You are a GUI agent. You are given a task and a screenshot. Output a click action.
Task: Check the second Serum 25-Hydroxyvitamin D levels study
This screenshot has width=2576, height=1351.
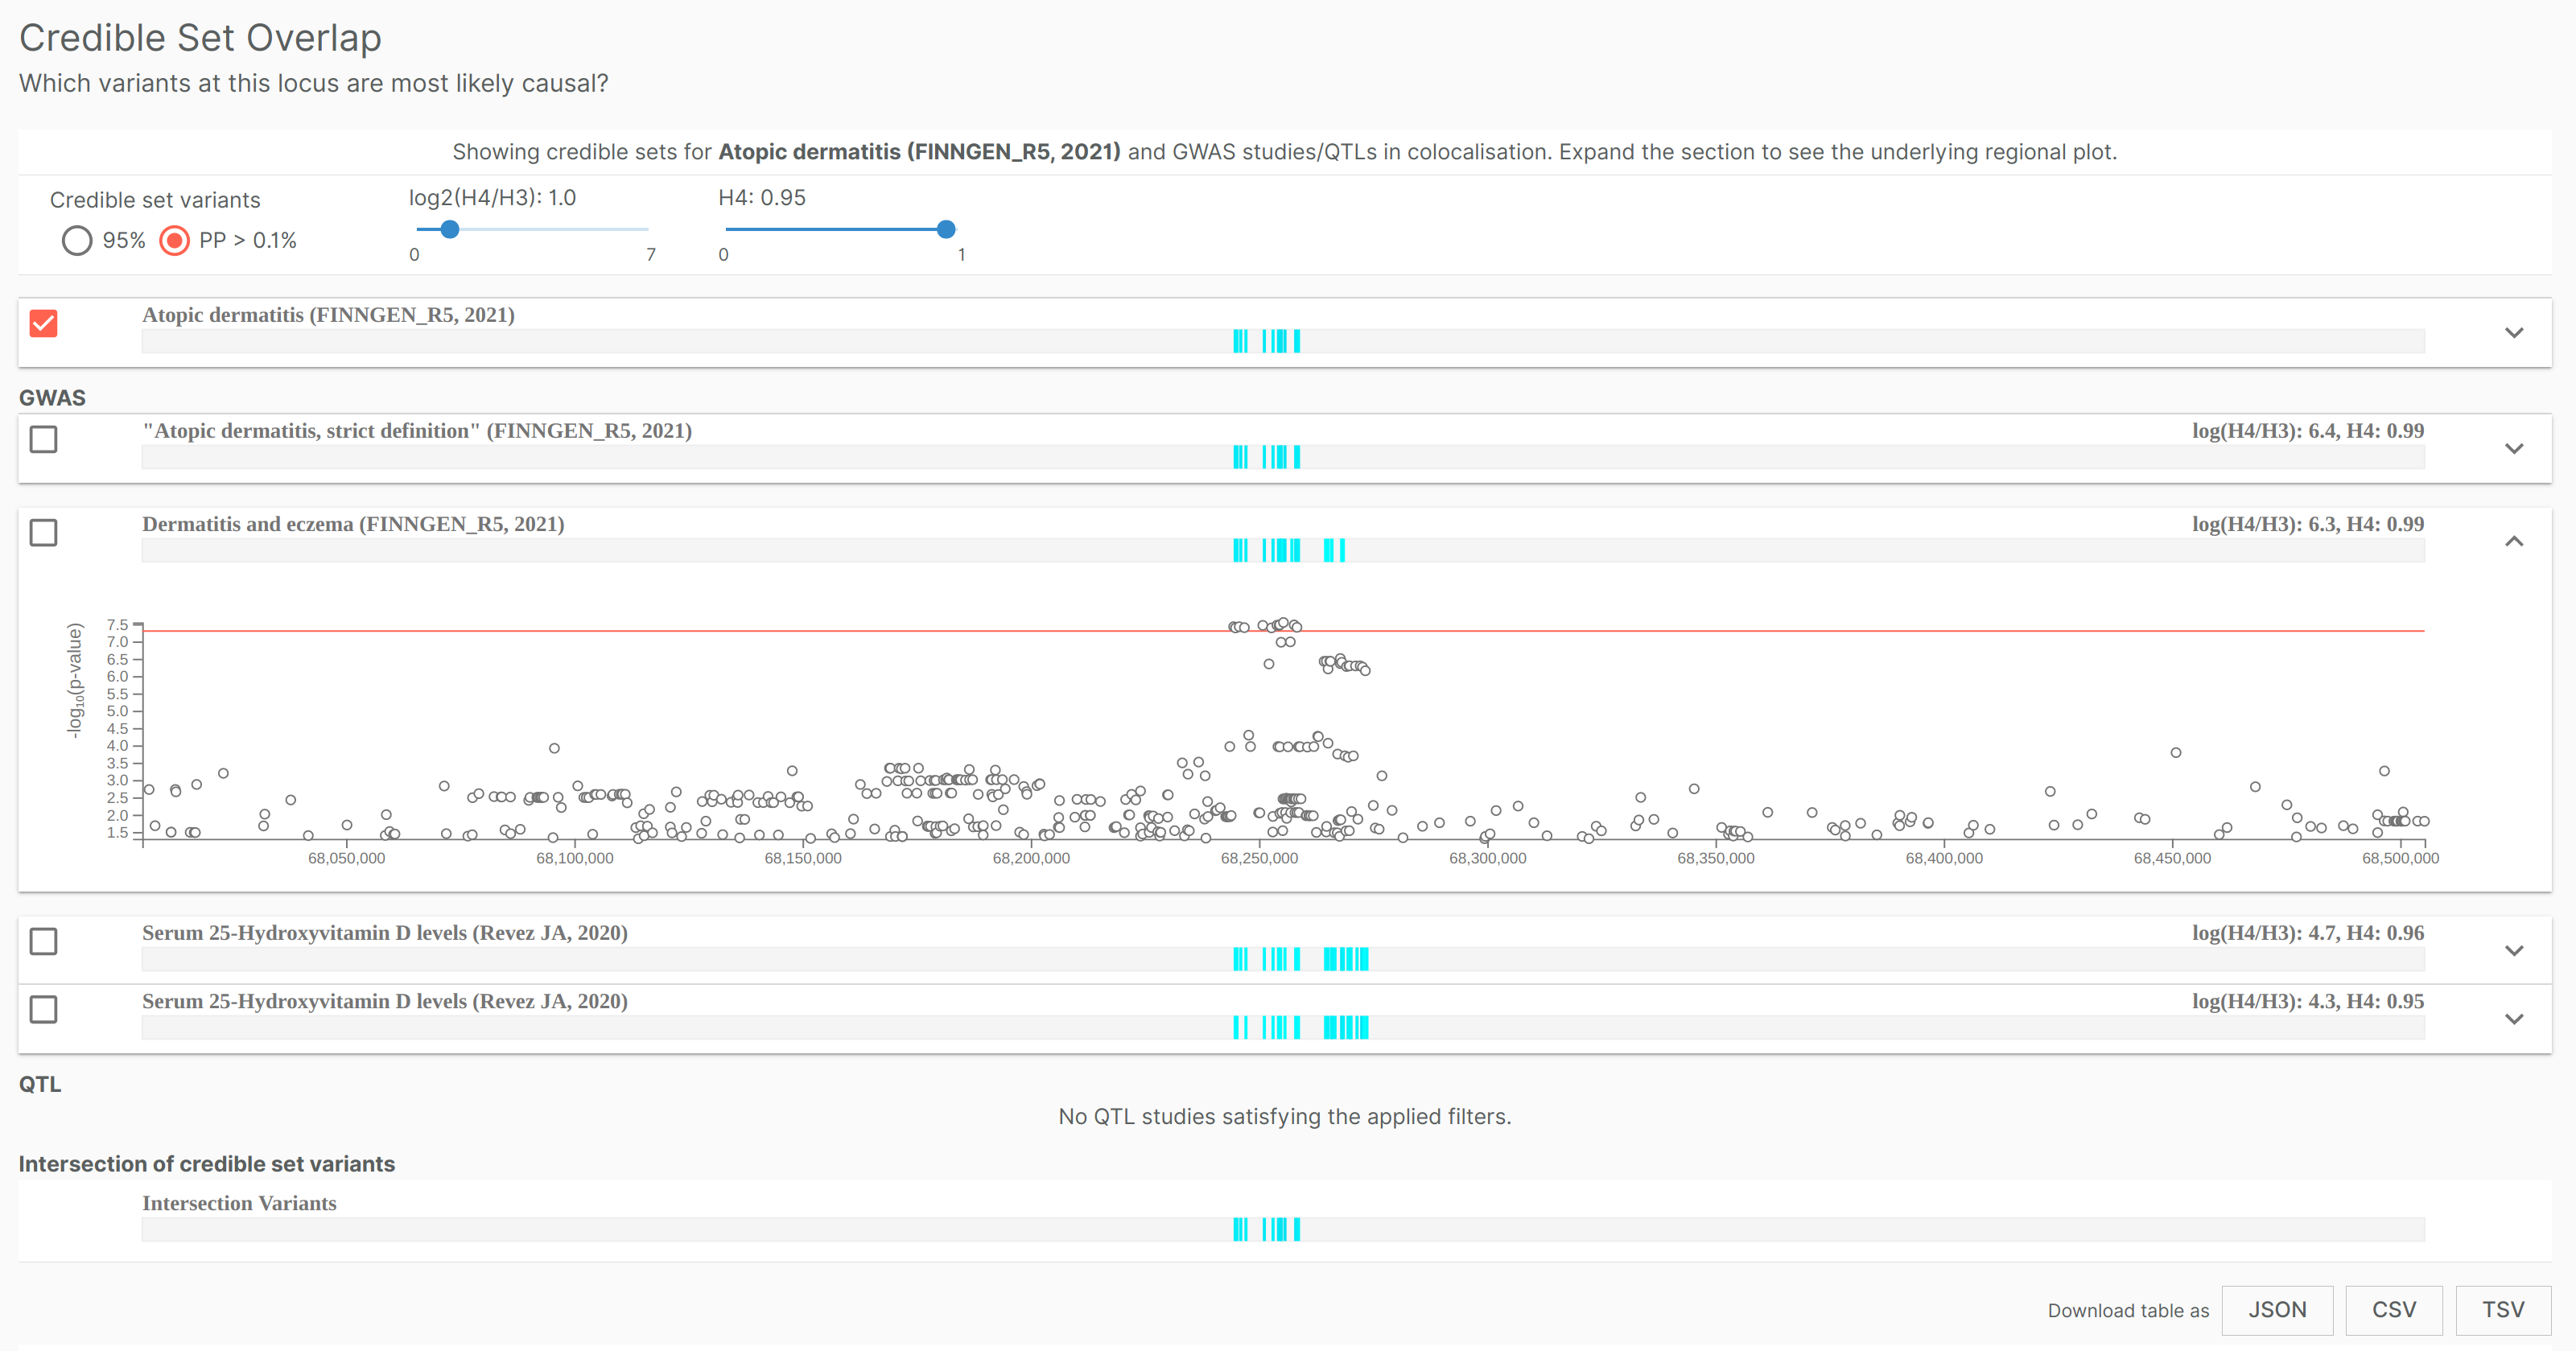(43, 1010)
